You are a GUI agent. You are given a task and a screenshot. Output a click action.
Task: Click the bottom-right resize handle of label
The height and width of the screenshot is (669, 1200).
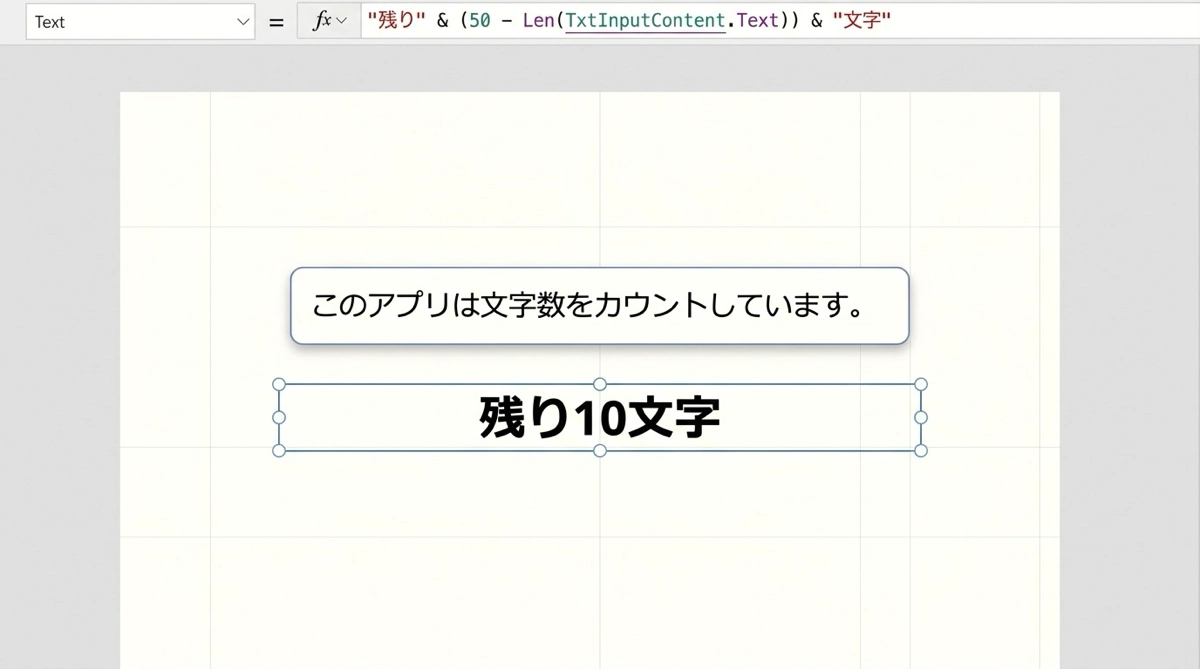coord(921,451)
